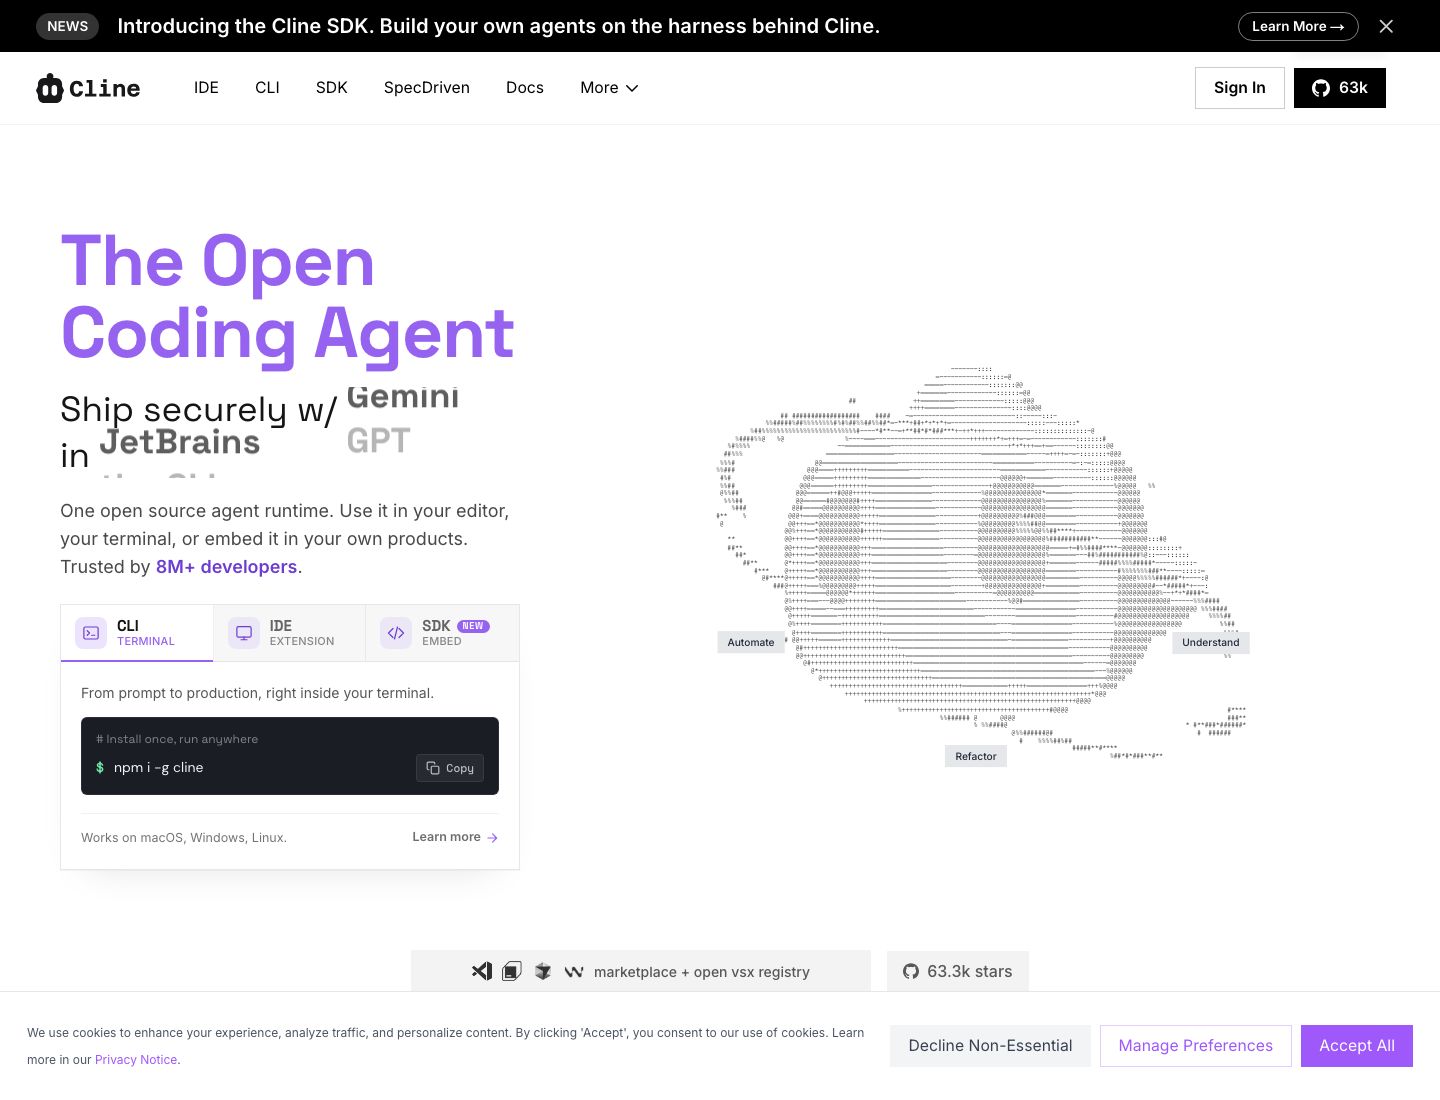Click the Cline robot logo icon
This screenshot has height=1100, width=1440.
(50, 88)
